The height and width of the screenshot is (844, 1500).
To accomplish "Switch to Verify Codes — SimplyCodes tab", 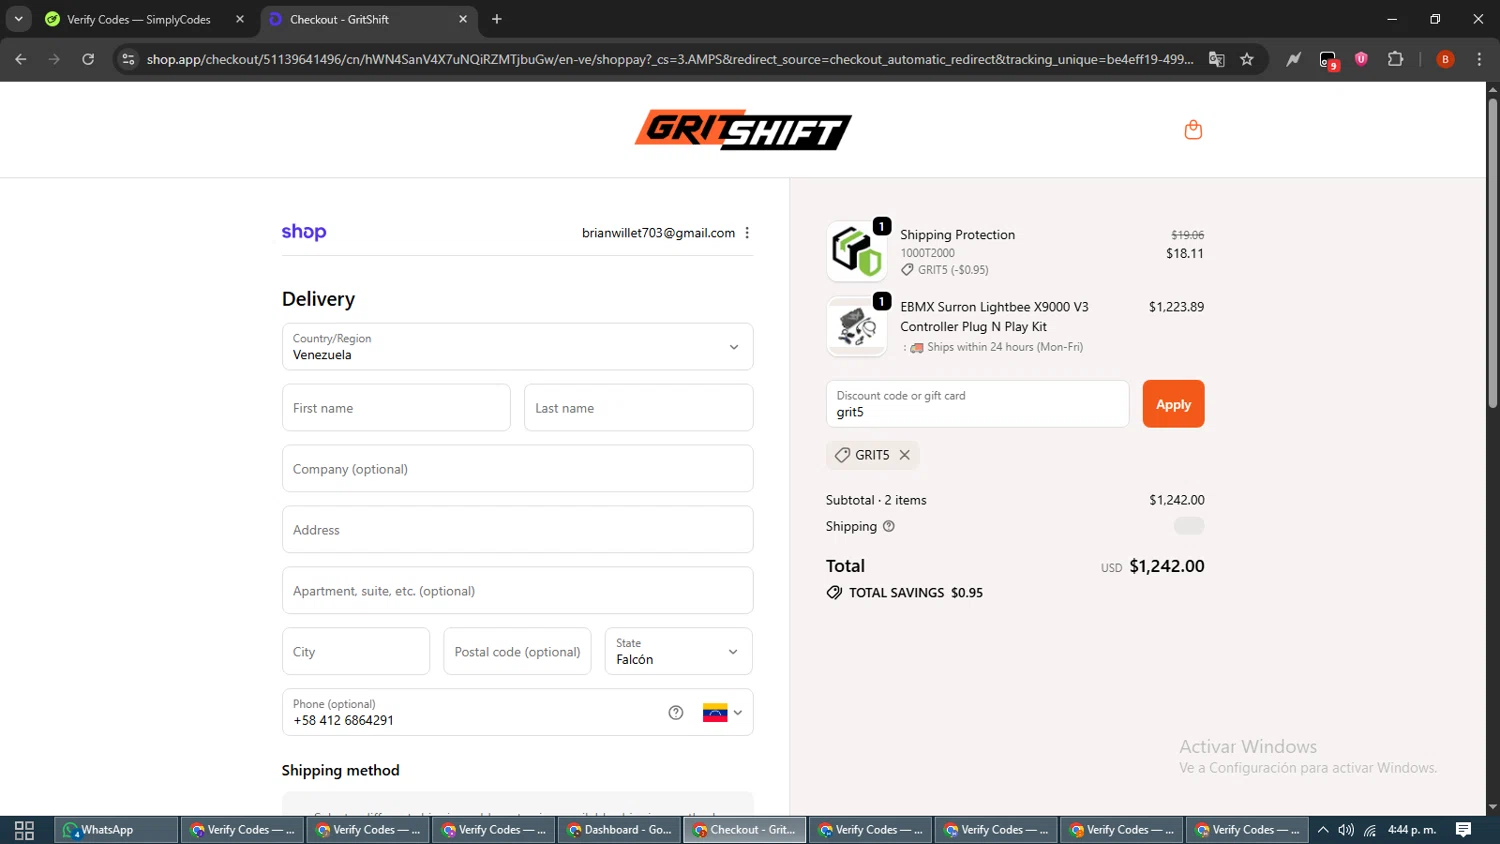I will (138, 19).
